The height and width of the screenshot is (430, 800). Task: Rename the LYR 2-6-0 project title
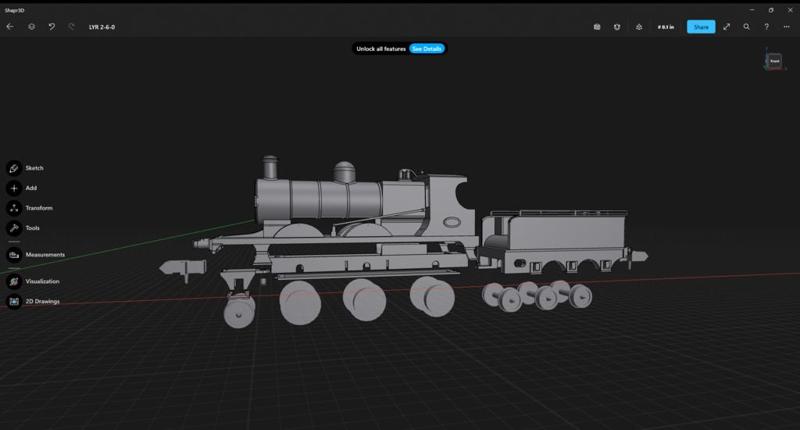(x=102, y=27)
